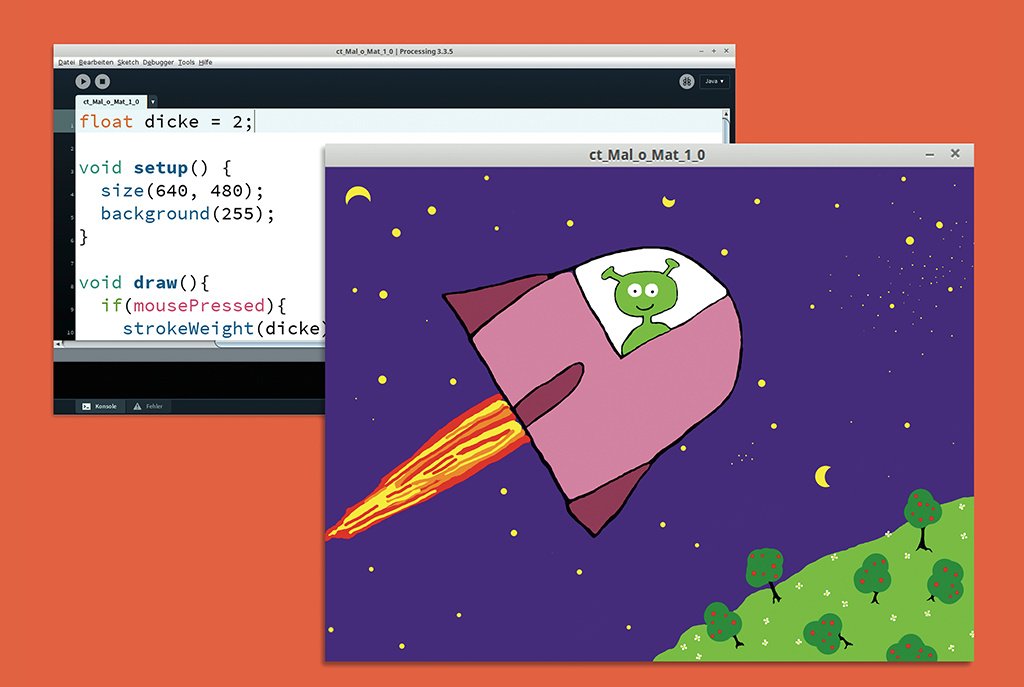Select the ct_Mal_o_Mat_1_0 sketch tab

pyautogui.click(x=109, y=101)
